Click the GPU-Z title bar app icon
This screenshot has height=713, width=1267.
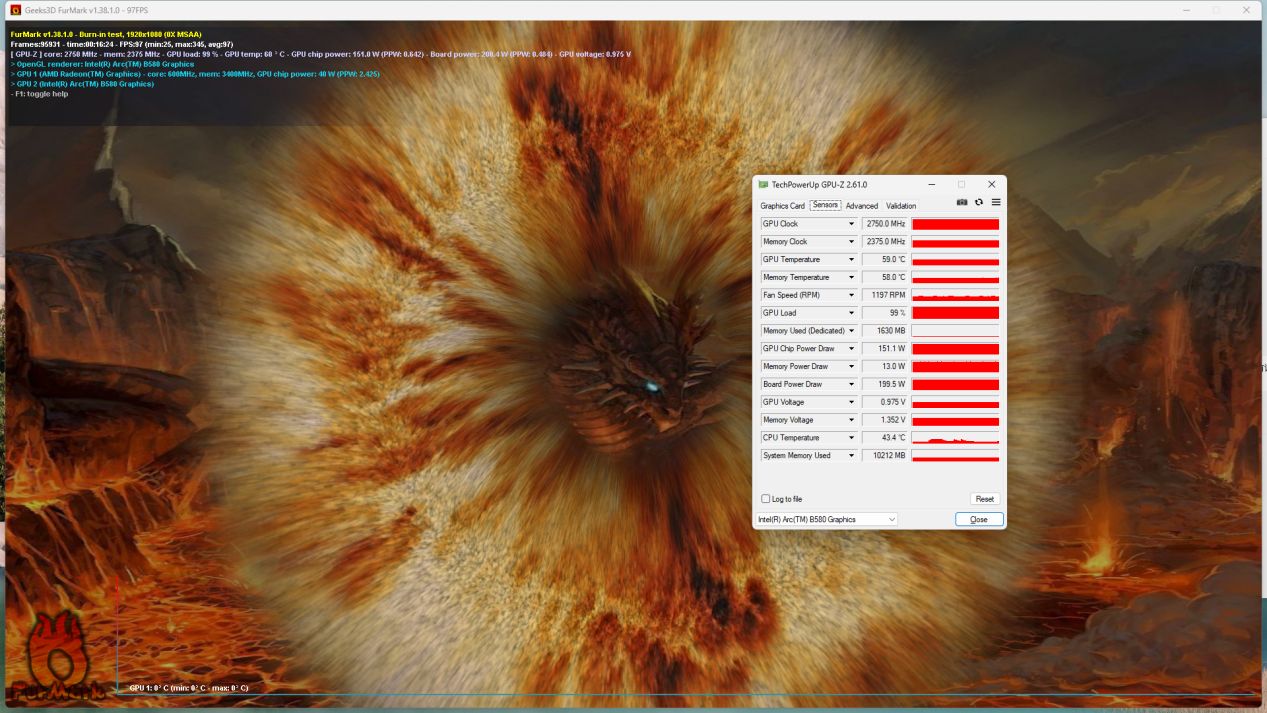click(763, 184)
